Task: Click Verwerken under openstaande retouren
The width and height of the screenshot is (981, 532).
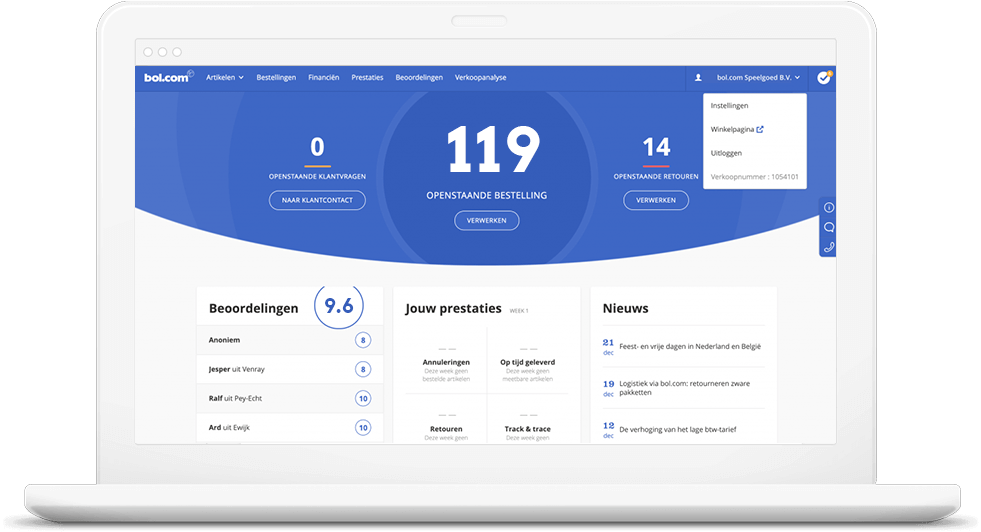Action: click(656, 200)
